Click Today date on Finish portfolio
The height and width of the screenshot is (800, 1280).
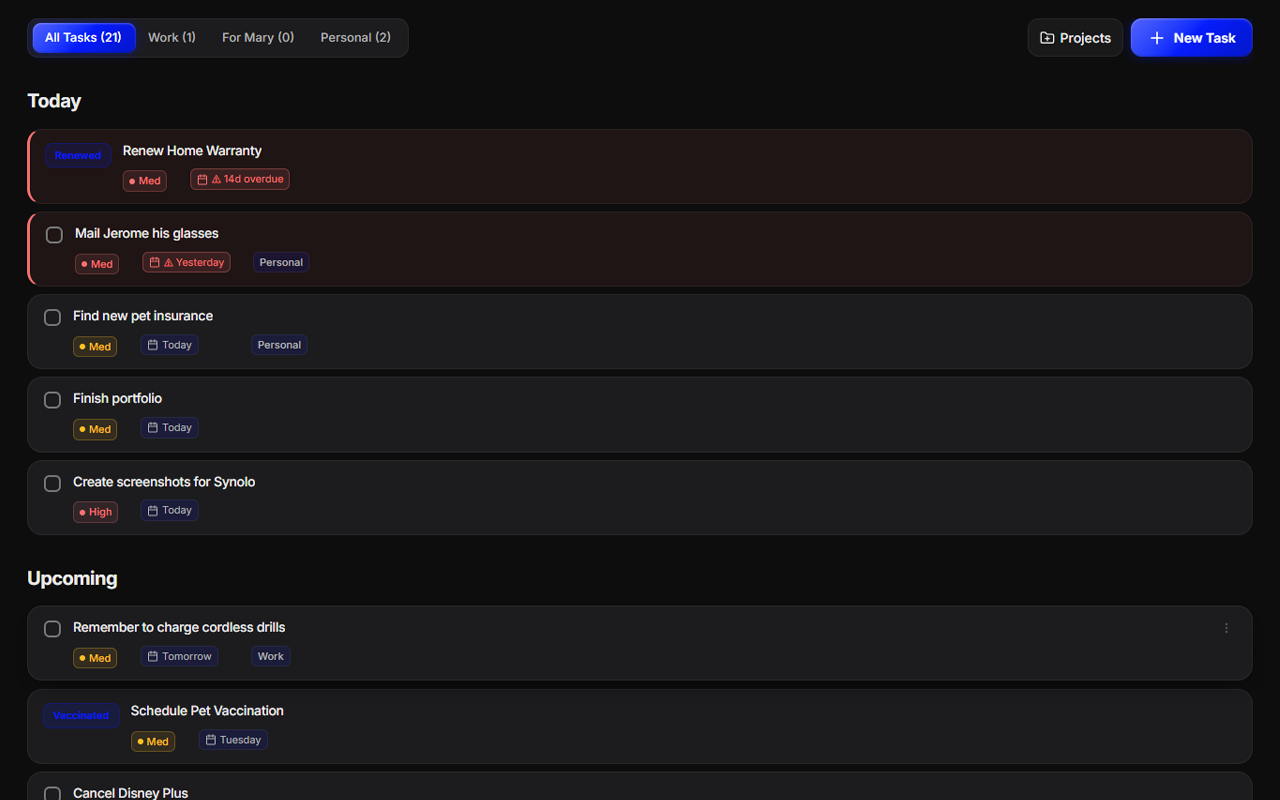[x=169, y=428]
